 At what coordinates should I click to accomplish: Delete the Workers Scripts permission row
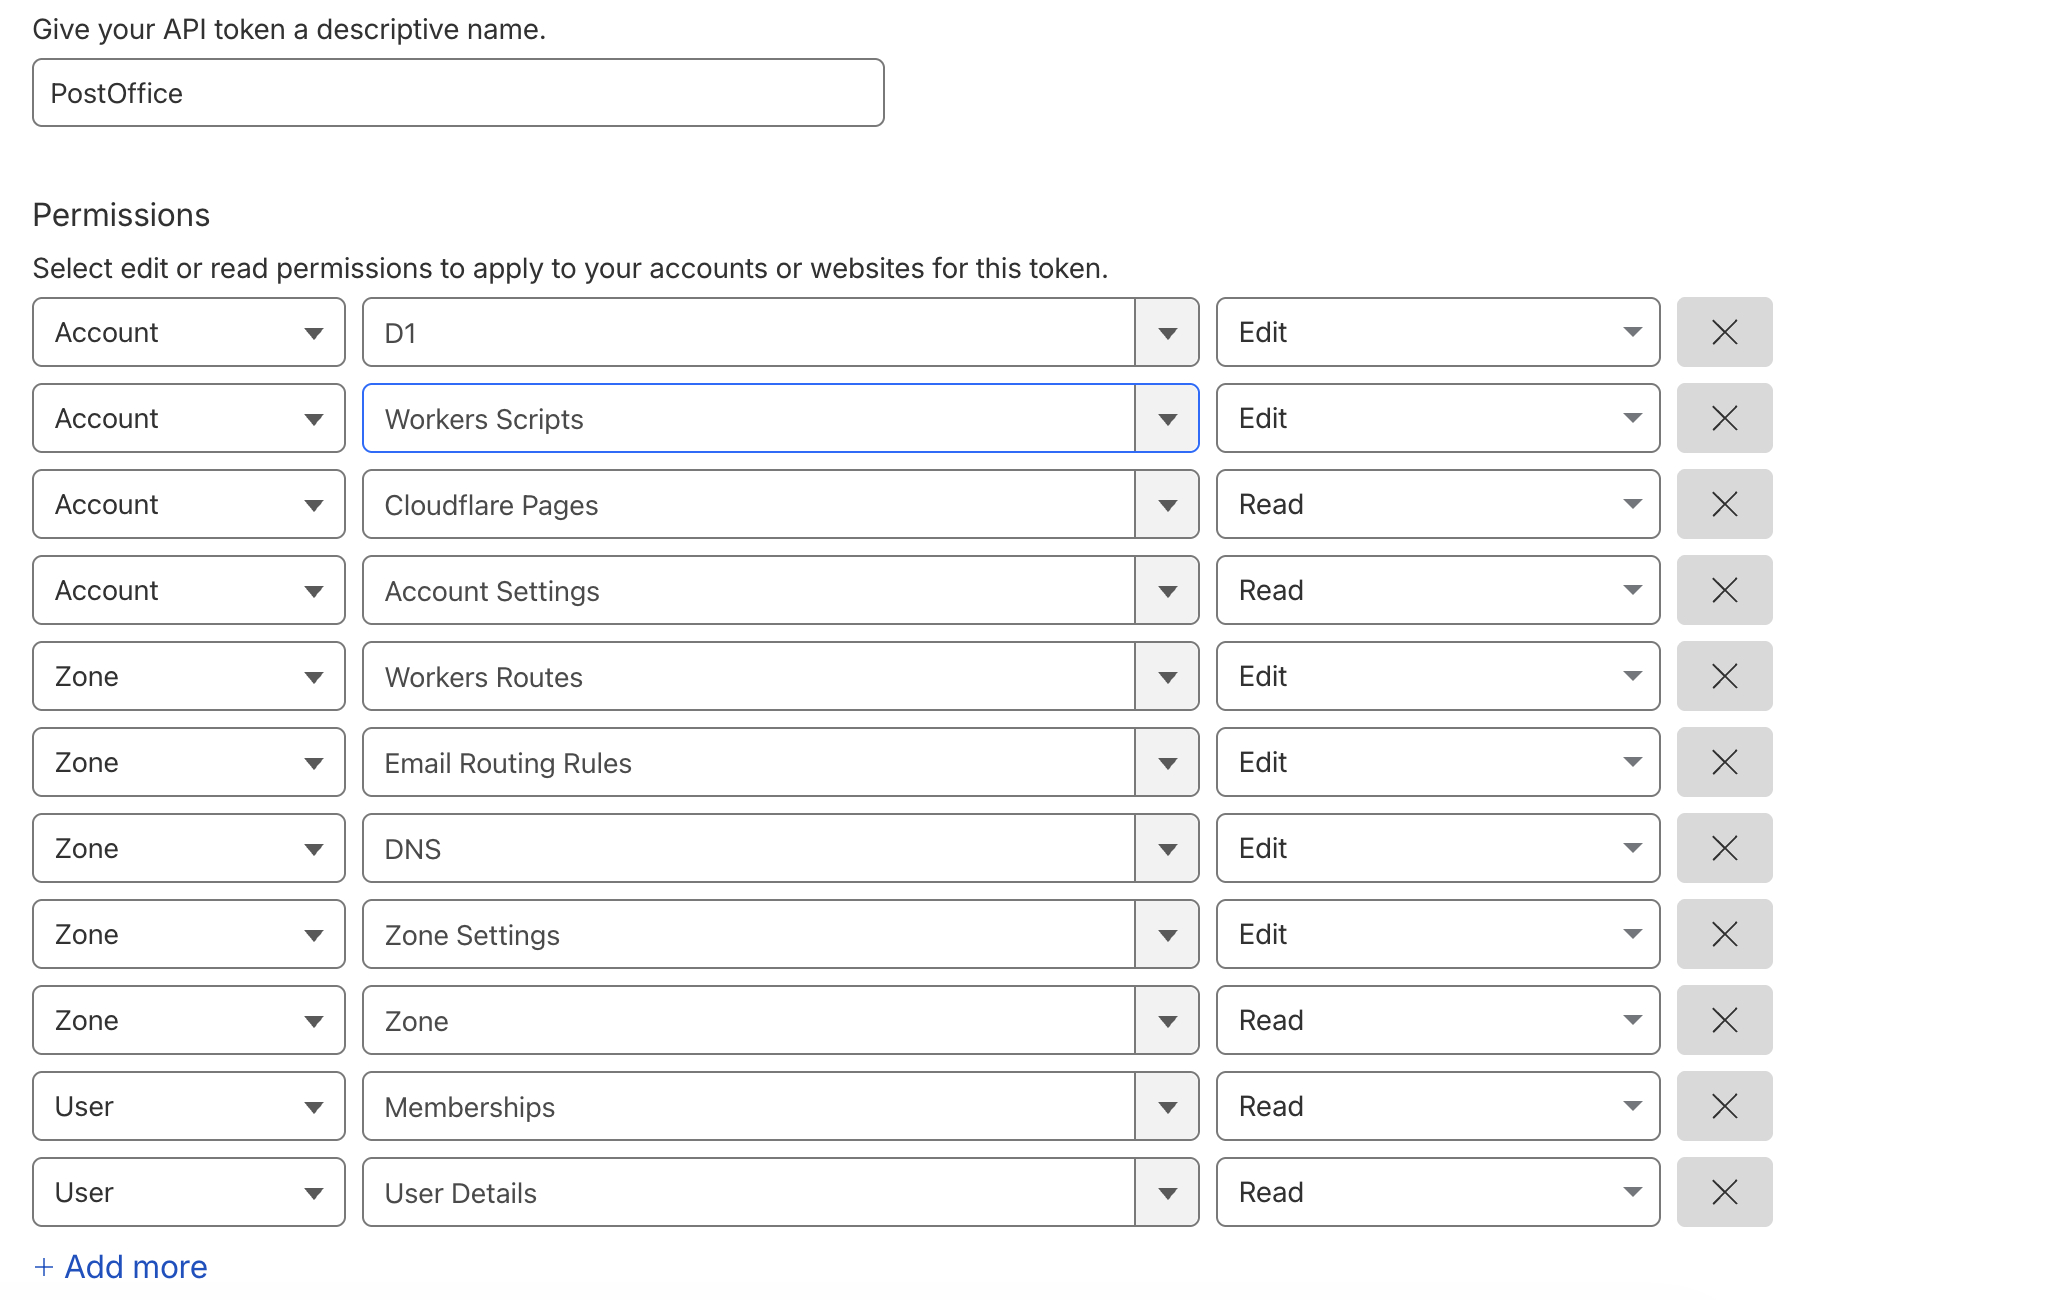(1724, 418)
